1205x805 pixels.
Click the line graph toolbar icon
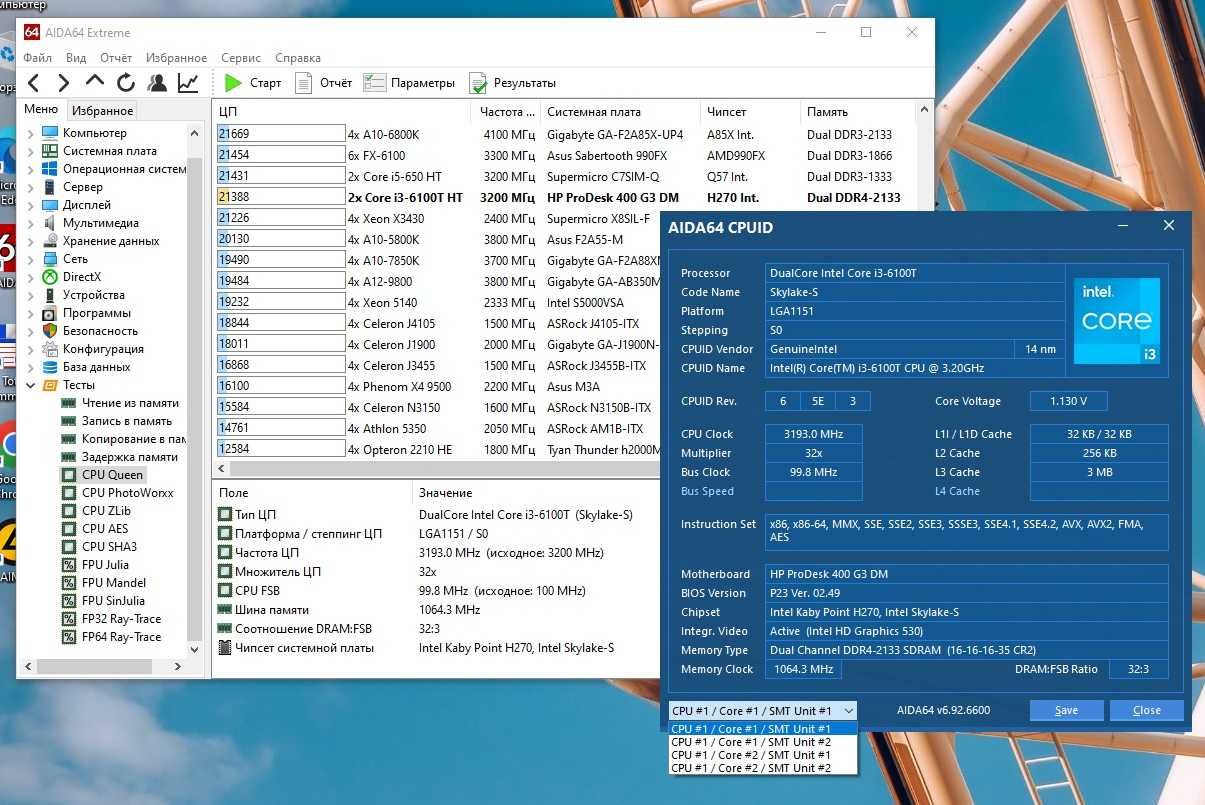[x=188, y=83]
